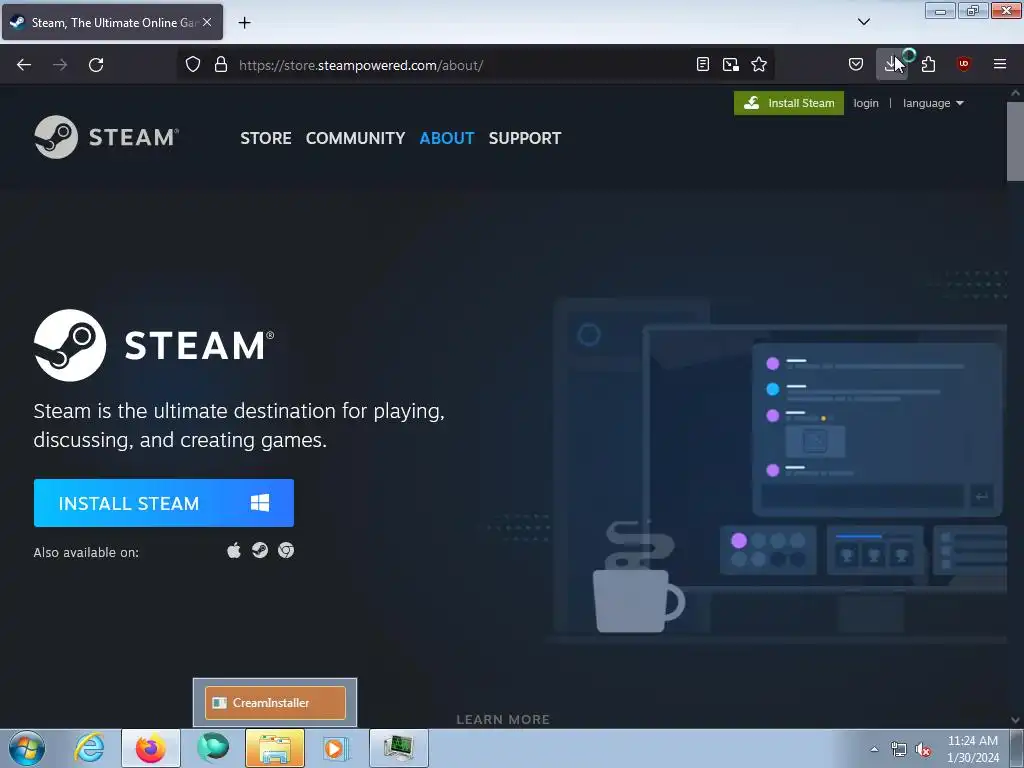Open the tracking protection shield icon
This screenshot has height=768, width=1024.
193,65
